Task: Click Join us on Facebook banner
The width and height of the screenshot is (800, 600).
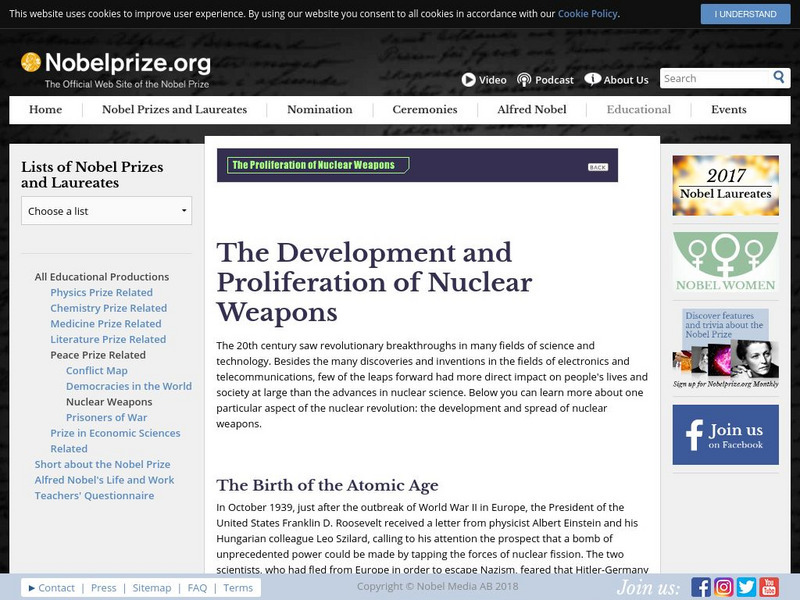Action: [x=725, y=435]
